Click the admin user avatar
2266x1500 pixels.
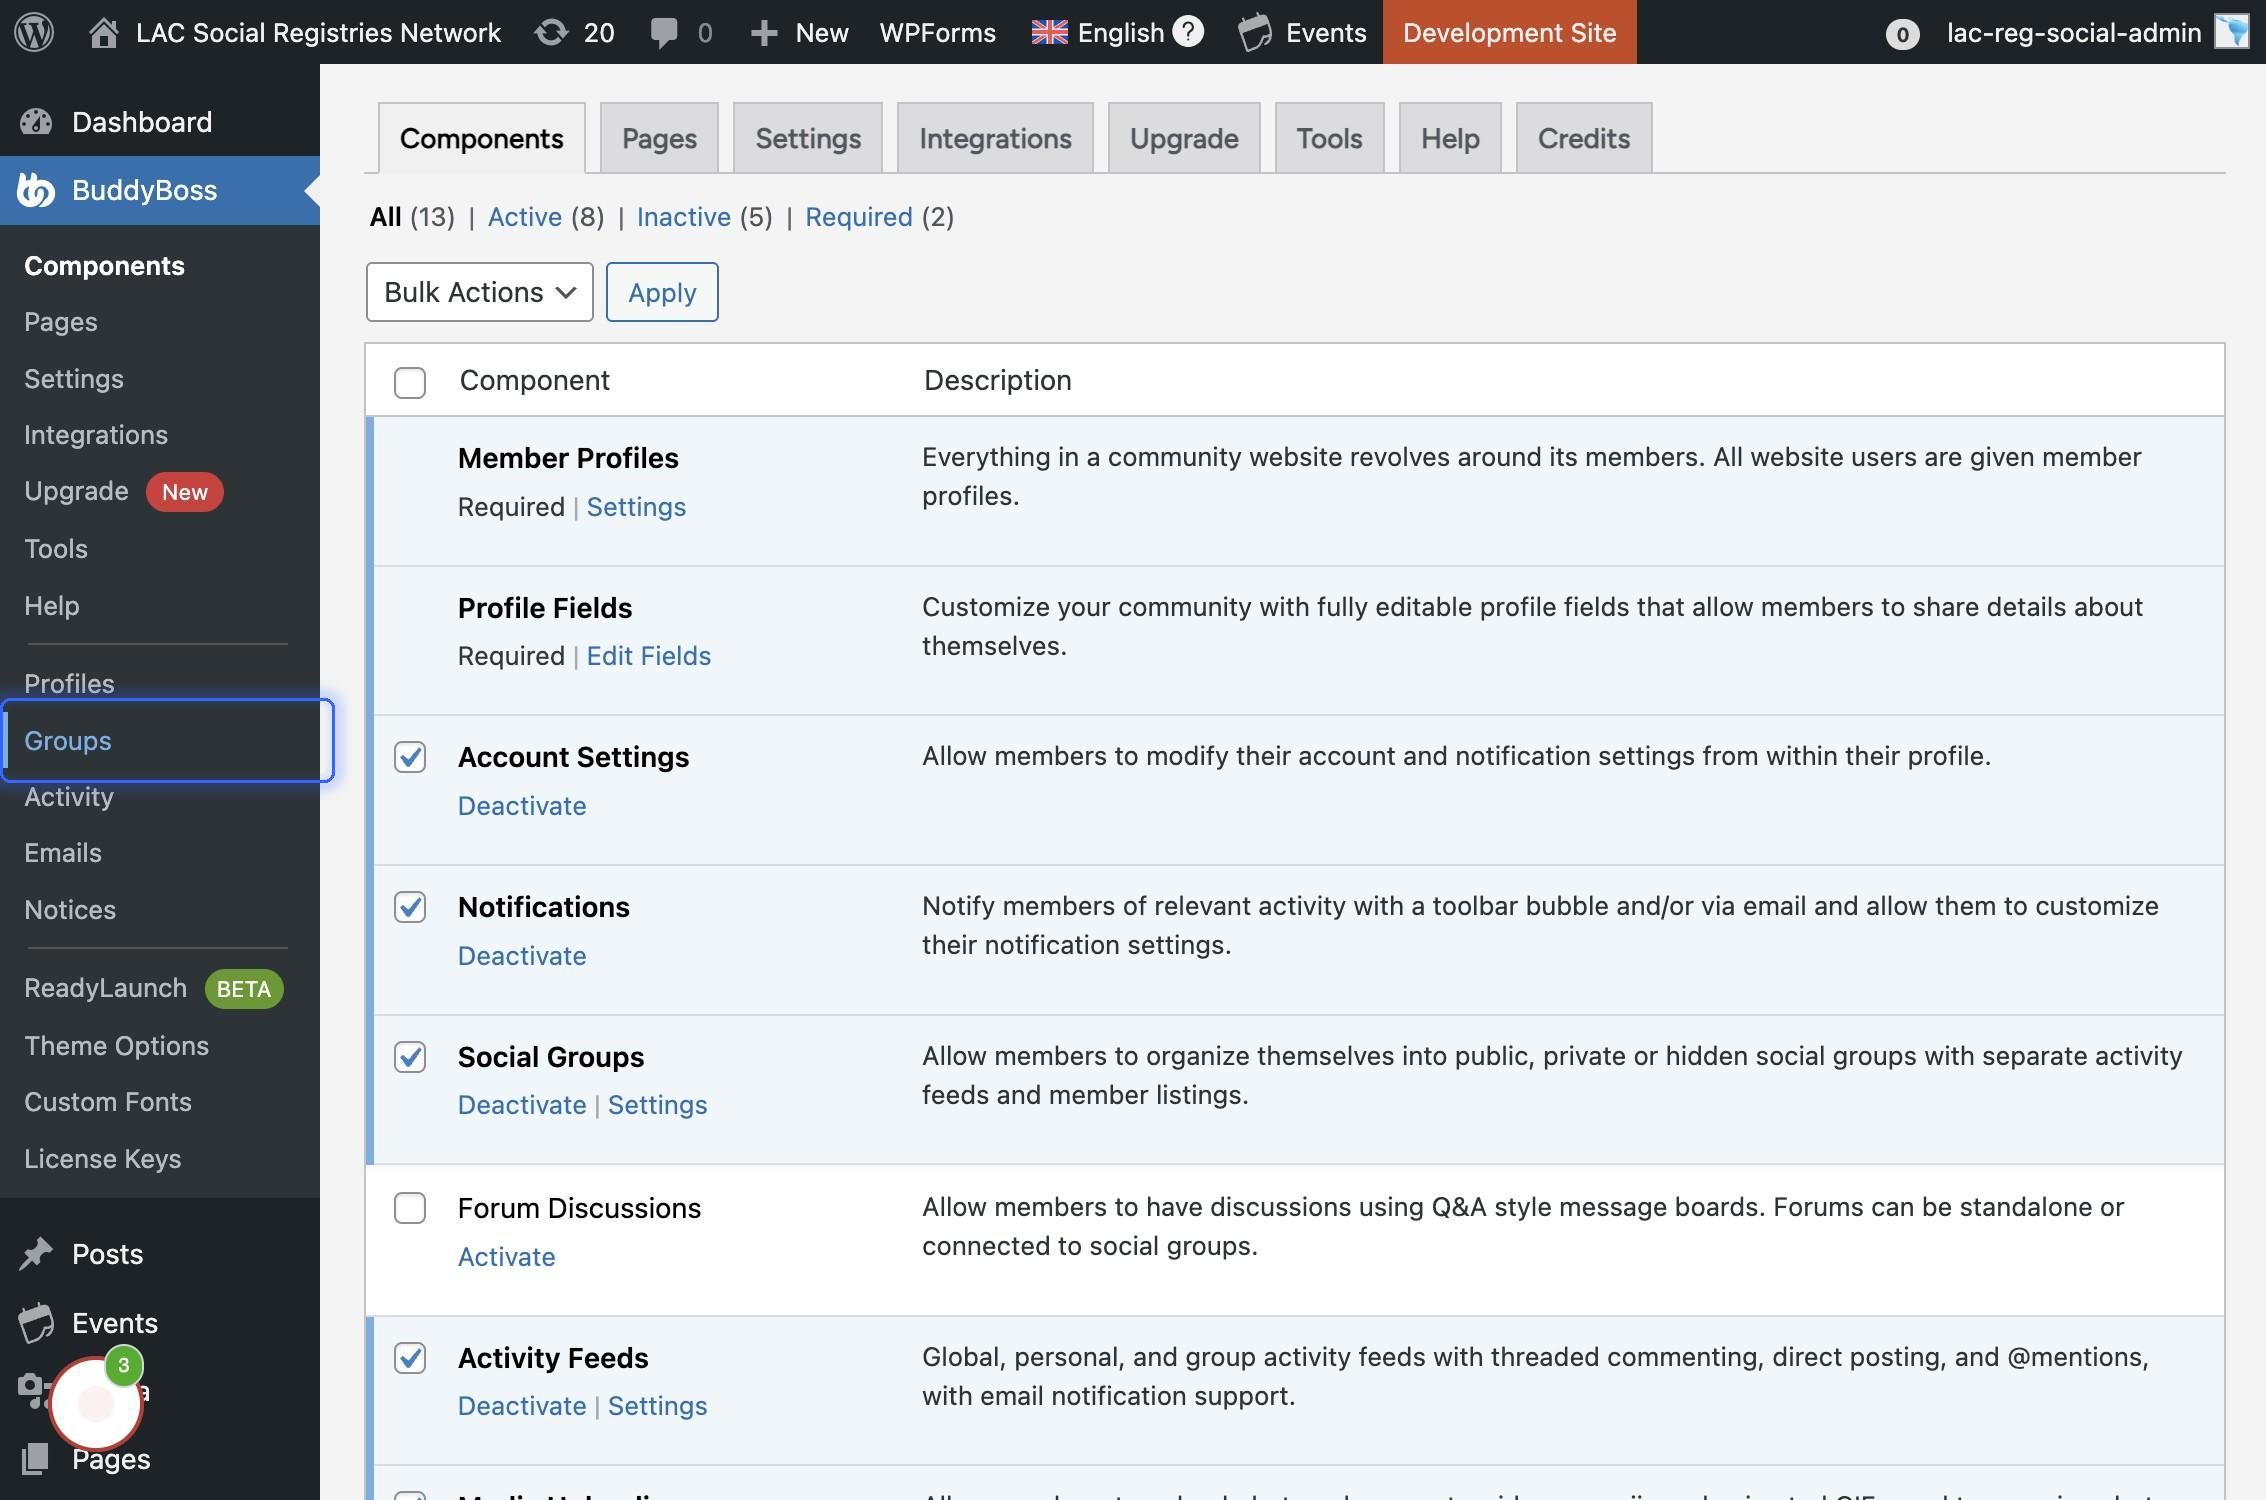point(2231,32)
